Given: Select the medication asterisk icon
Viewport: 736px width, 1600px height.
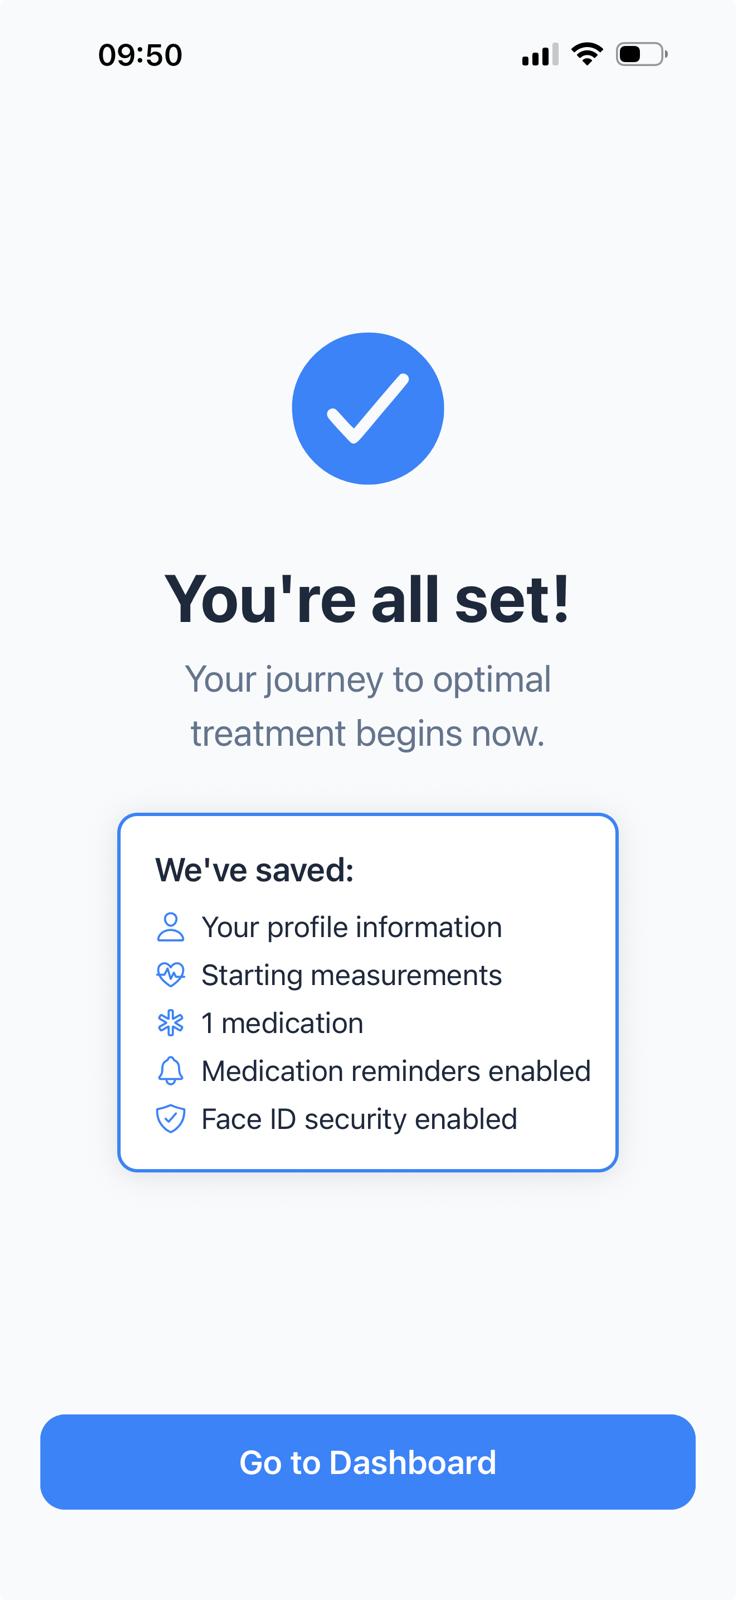Looking at the screenshot, I should point(171,1023).
